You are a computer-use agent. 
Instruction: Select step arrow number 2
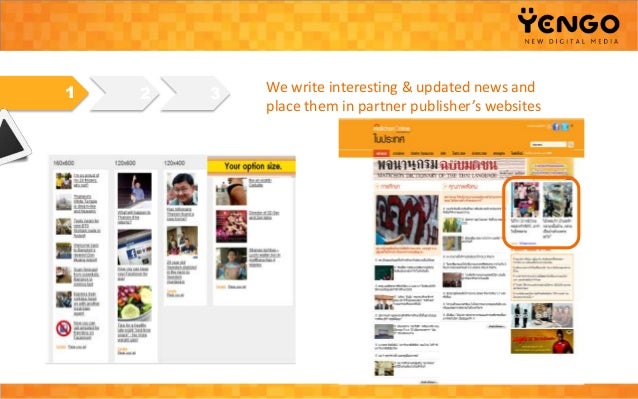pyautogui.click(x=124, y=94)
